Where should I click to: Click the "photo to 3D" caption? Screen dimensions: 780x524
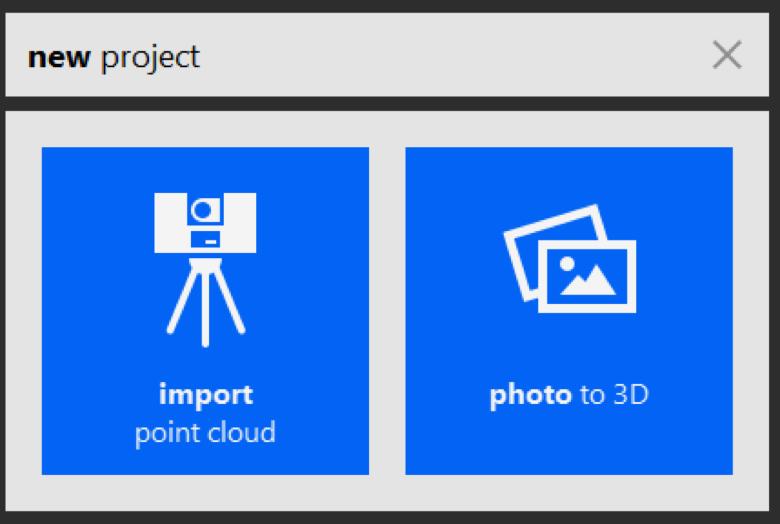(x=569, y=396)
